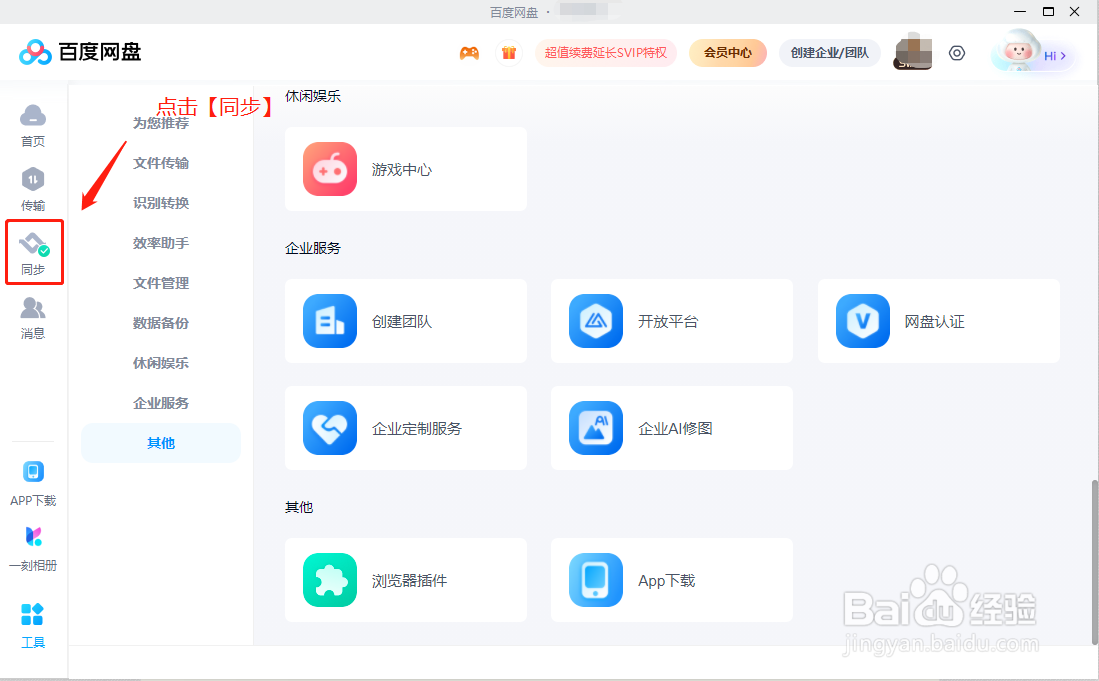This screenshot has width=1099, height=681.
Task: Open the 企业AI修图 picture icon
Action: [x=596, y=428]
